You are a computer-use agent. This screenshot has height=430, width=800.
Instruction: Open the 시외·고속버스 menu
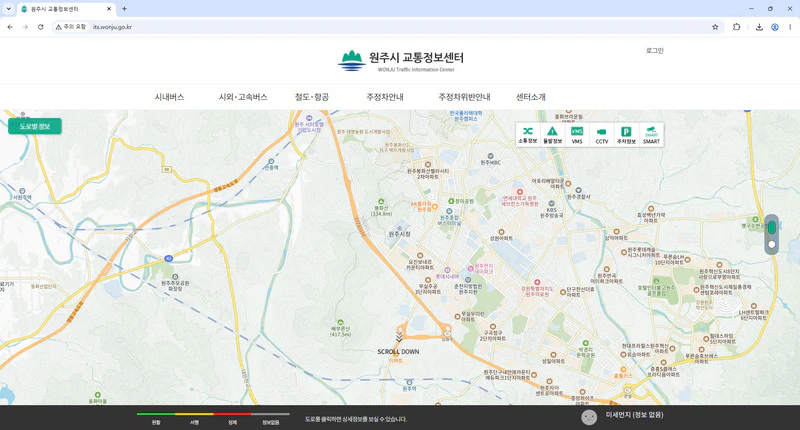pos(243,97)
